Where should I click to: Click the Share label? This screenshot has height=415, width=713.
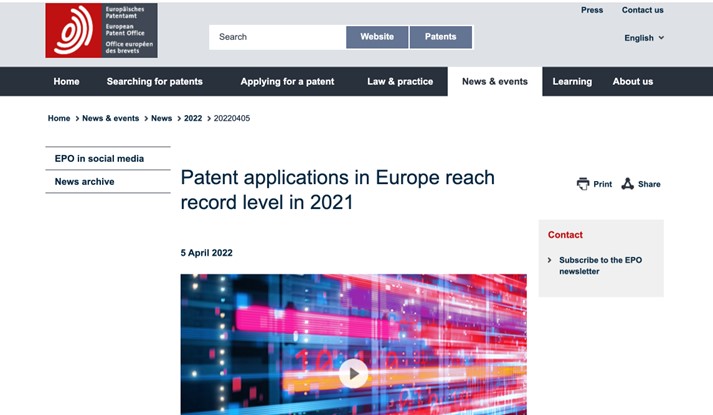pyautogui.click(x=649, y=184)
